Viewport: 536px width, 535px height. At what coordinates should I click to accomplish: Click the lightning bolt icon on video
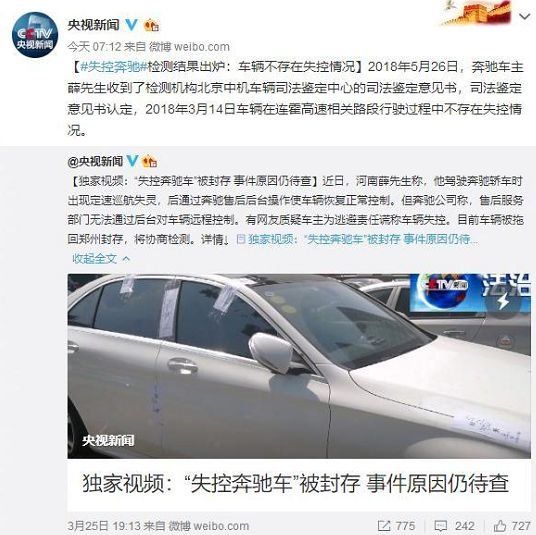(x=503, y=302)
